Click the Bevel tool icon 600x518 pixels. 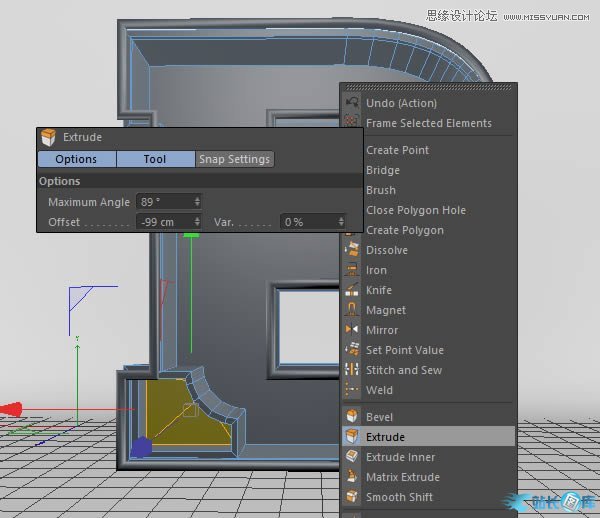click(352, 417)
